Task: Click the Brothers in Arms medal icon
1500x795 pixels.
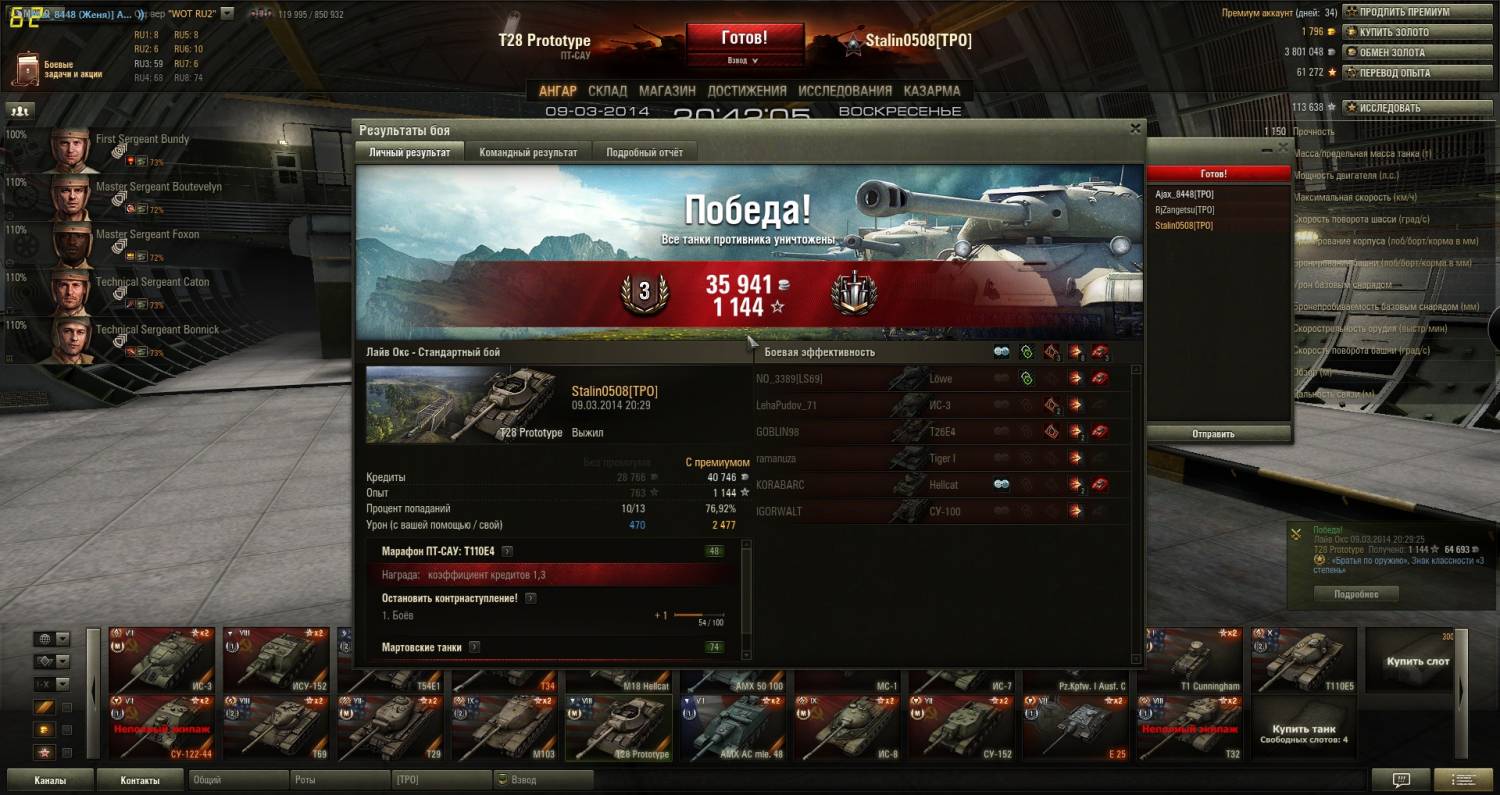Action: pos(853,293)
